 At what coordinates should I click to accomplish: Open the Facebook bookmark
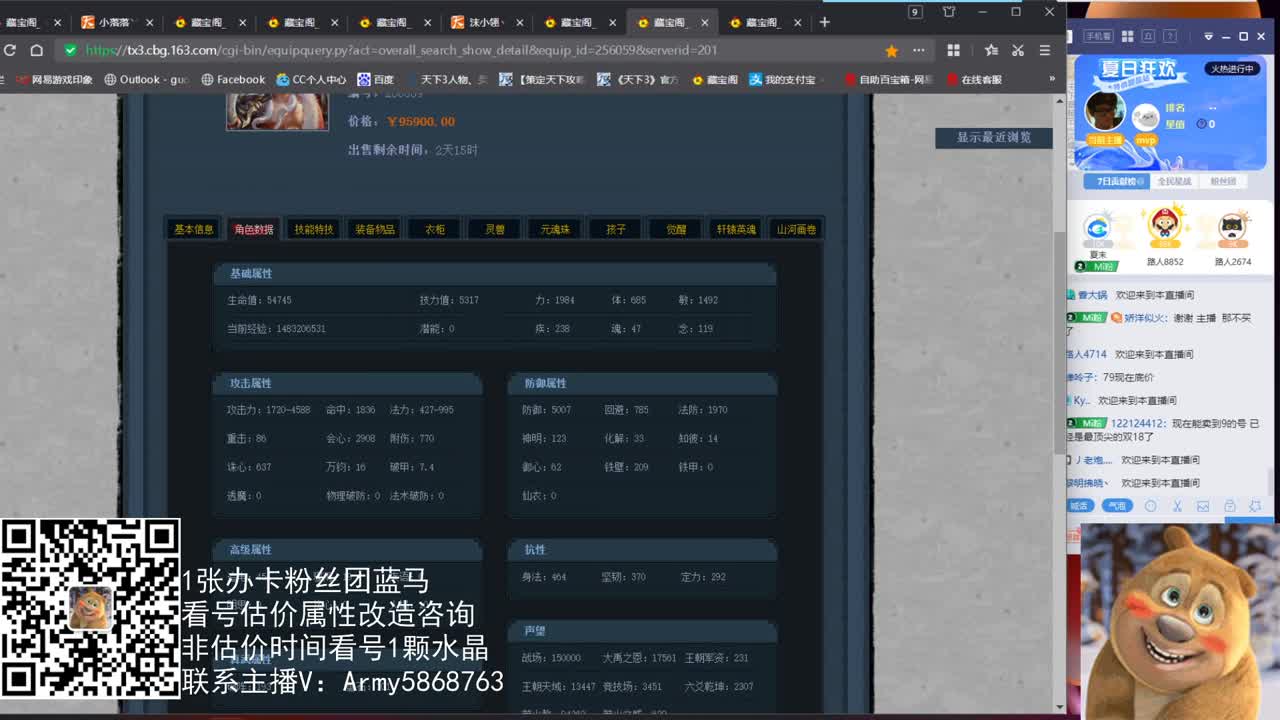tap(233, 79)
